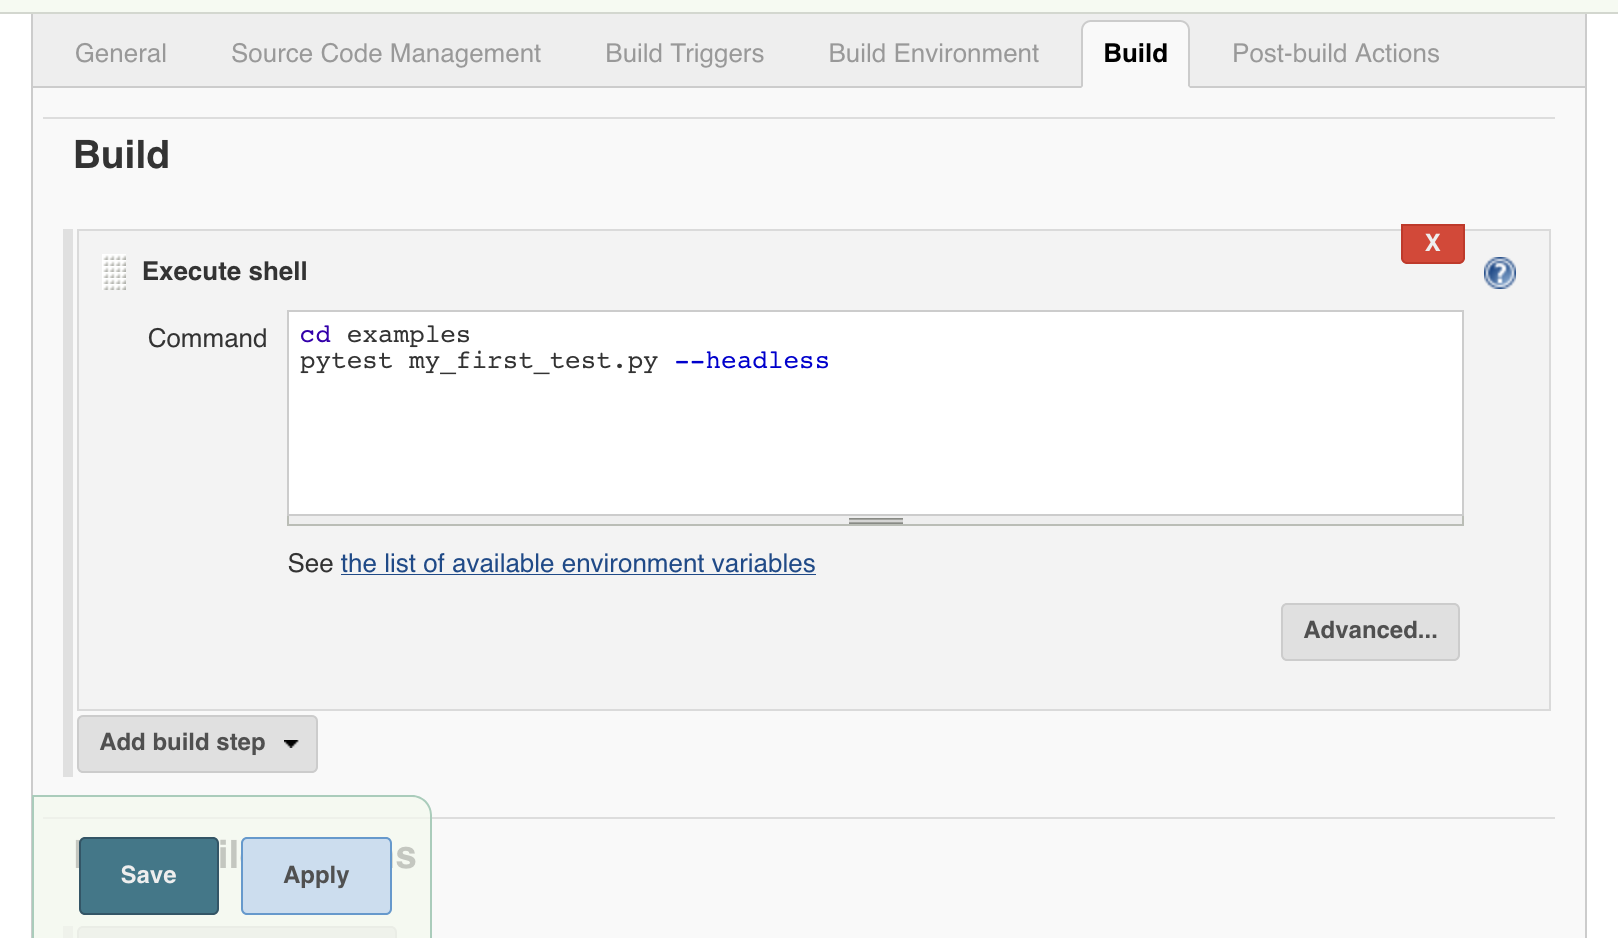1618x938 pixels.
Task: Click 'my_first_test.py' in the command
Action: (x=533, y=361)
